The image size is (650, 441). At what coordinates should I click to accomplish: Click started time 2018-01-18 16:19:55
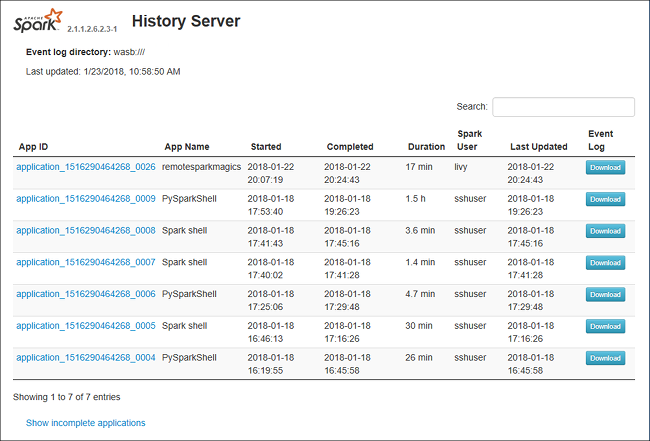(x=271, y=364)
